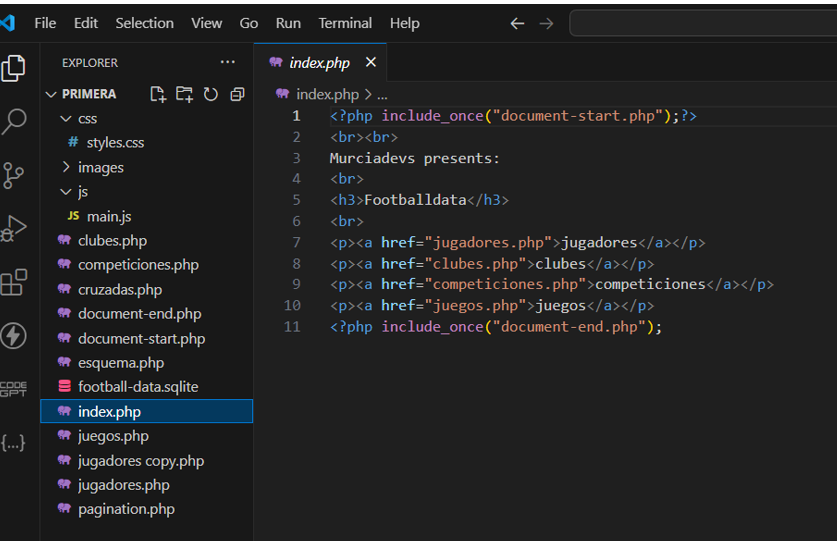Click the Go Back navigation arrow
Screen dimensions: 837x541
click(x=517, y=23)
